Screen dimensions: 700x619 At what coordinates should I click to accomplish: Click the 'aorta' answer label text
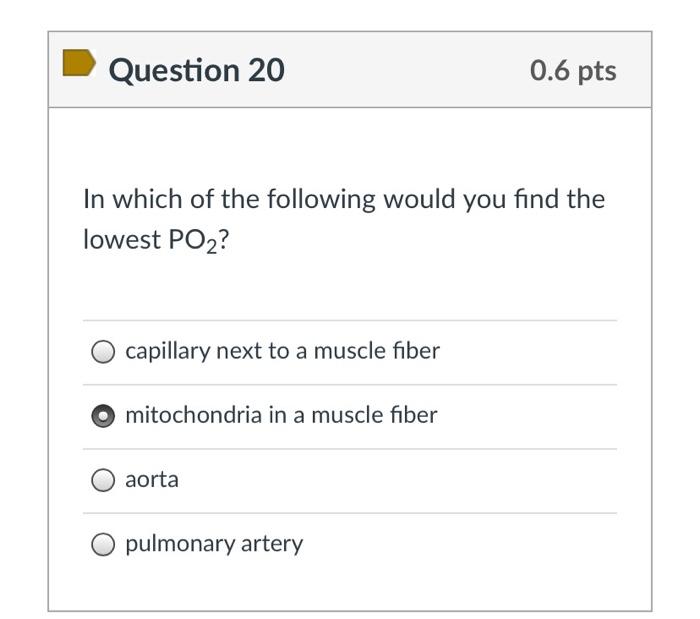point(152,479)
